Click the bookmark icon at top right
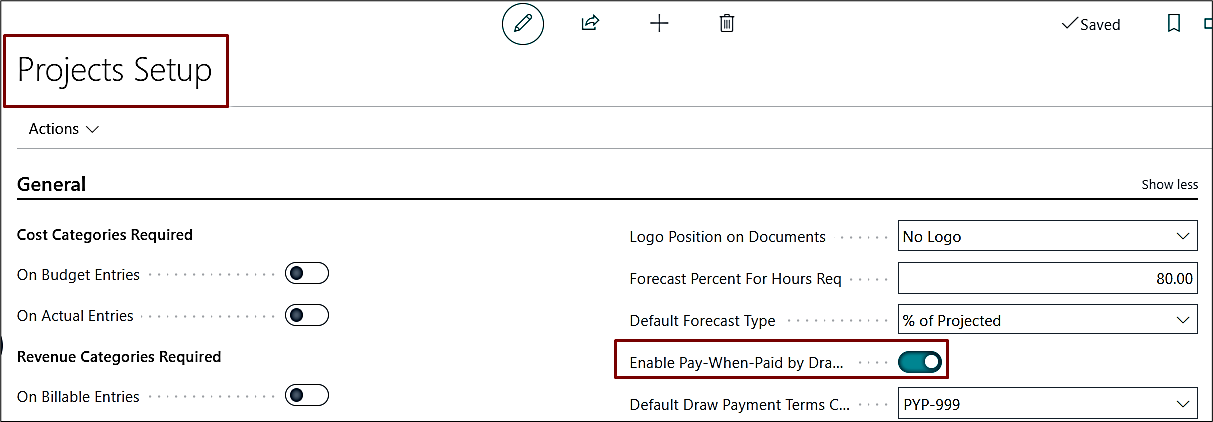Screen dimensions: 1213x422 [x=1174, y=23]
